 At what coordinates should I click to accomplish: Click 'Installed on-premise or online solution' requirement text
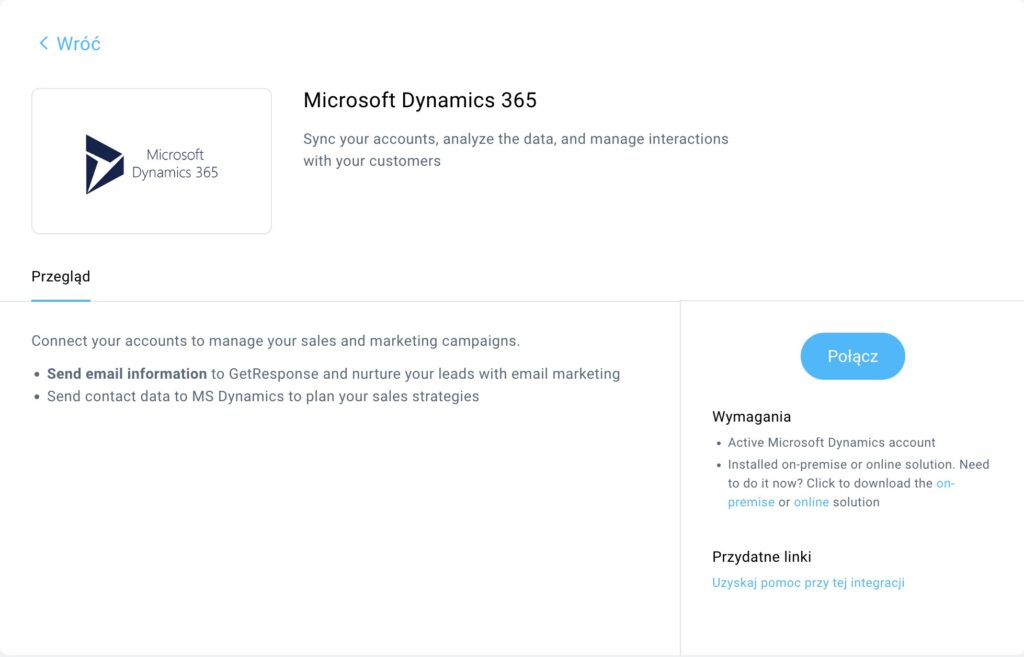(x=859, y=483)
